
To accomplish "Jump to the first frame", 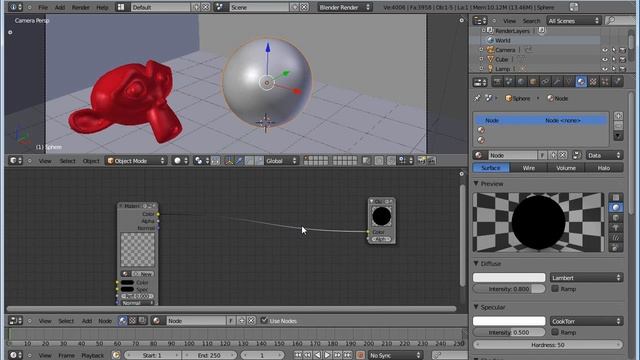I will (x=298, y=355).
